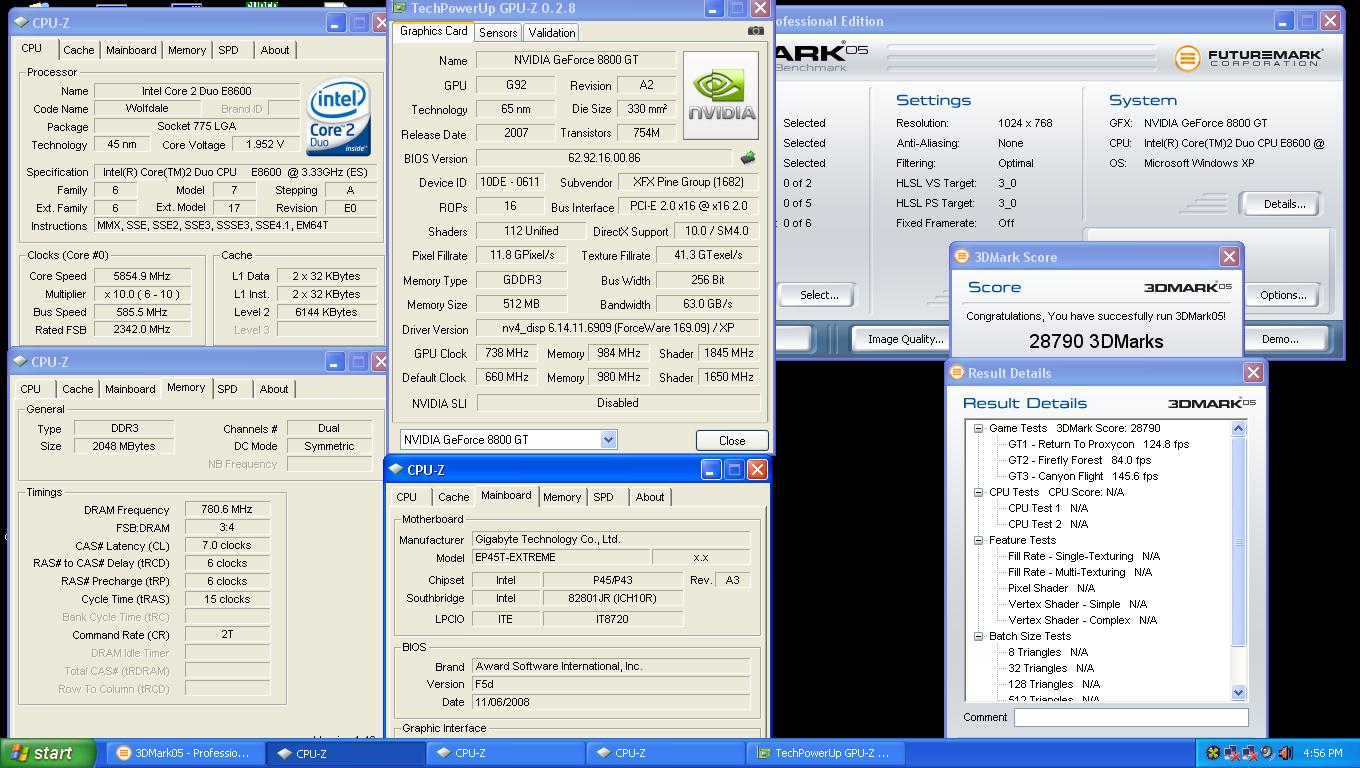Open the GeForce 8800 GT card dropdown
1360x768 pixels.
pyautogui.click(x=608, y=440)
